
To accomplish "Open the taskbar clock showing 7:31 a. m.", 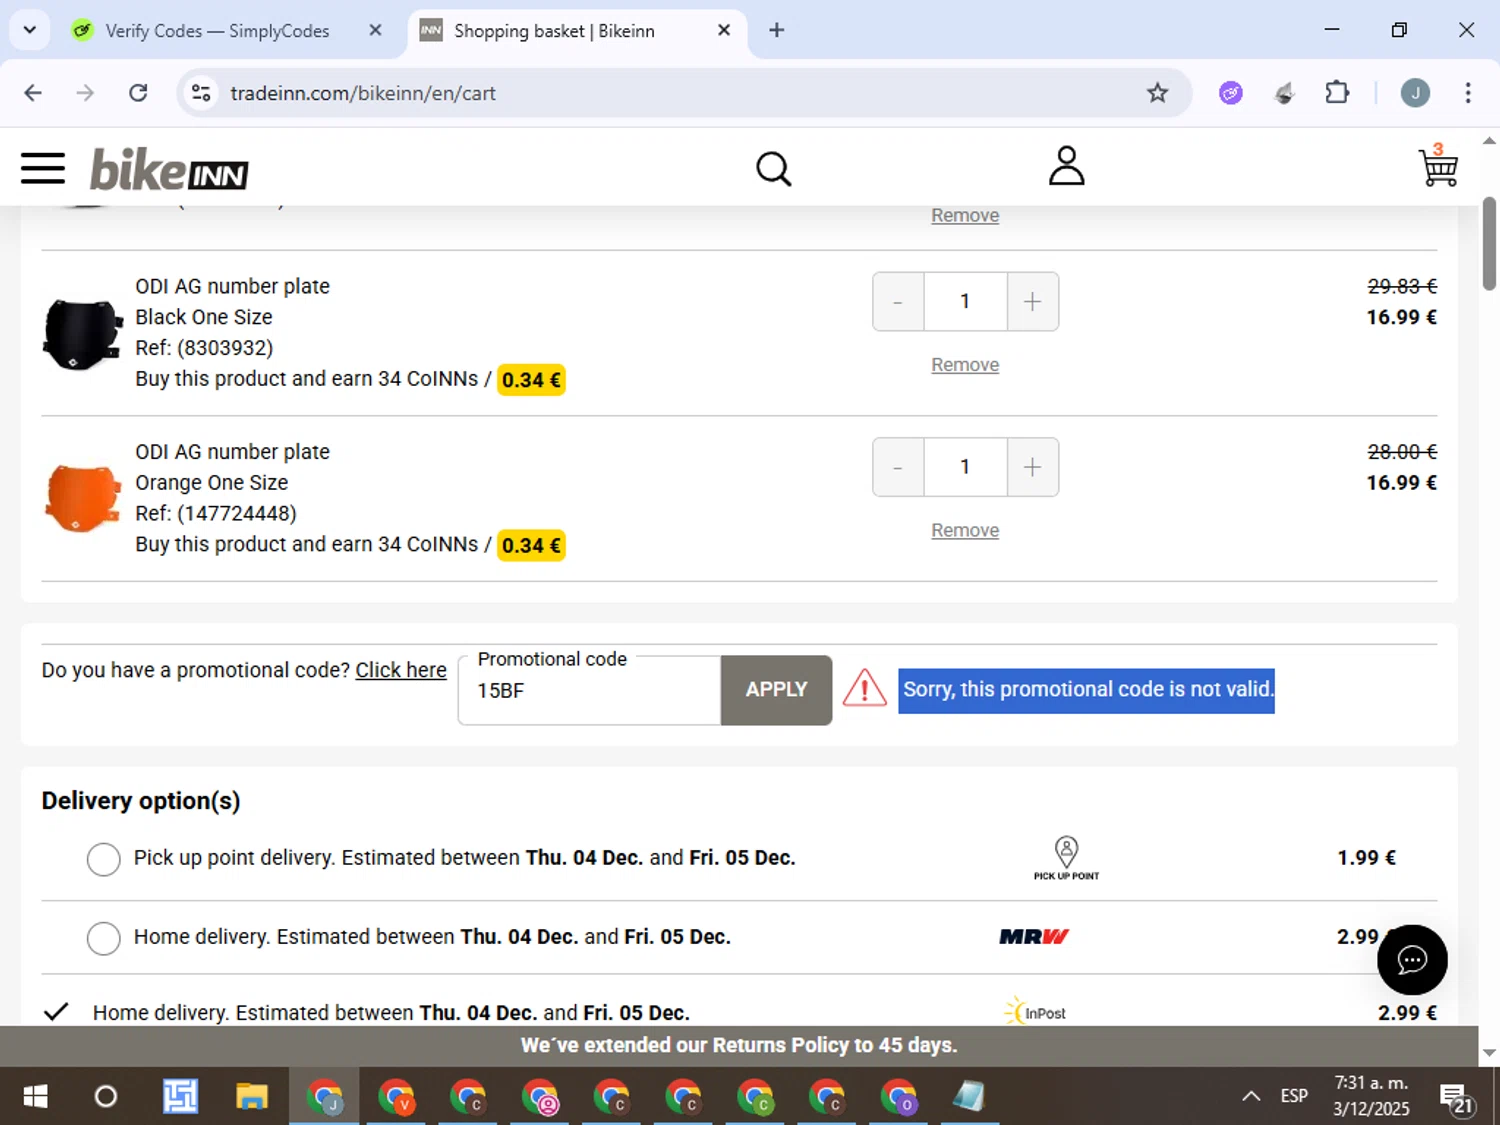I will (1371, 1096).
